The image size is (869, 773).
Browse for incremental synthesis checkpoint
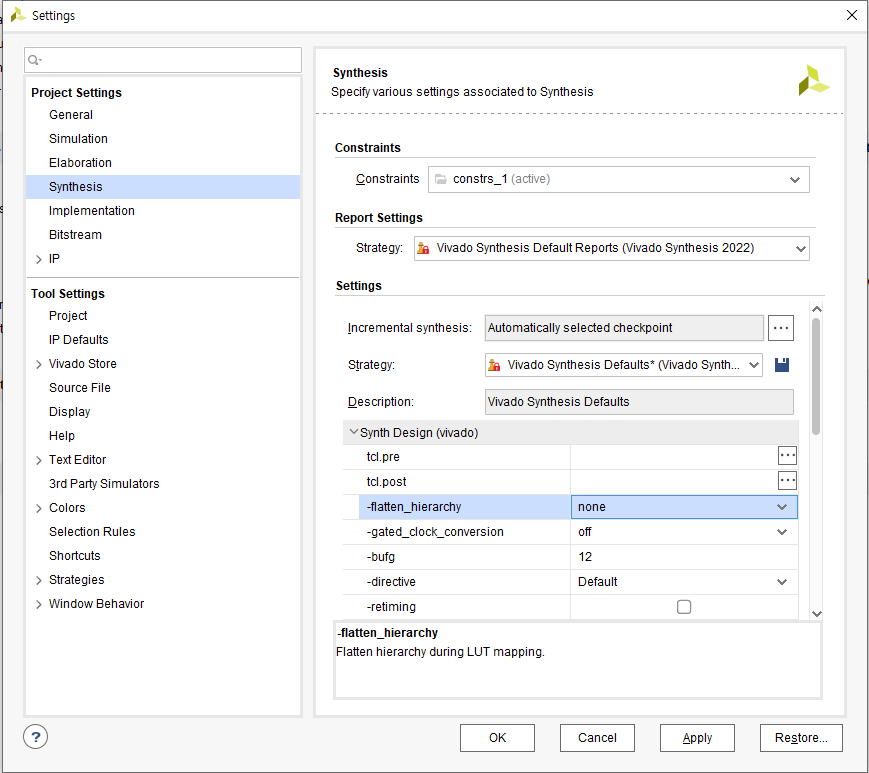click(780, 327)
